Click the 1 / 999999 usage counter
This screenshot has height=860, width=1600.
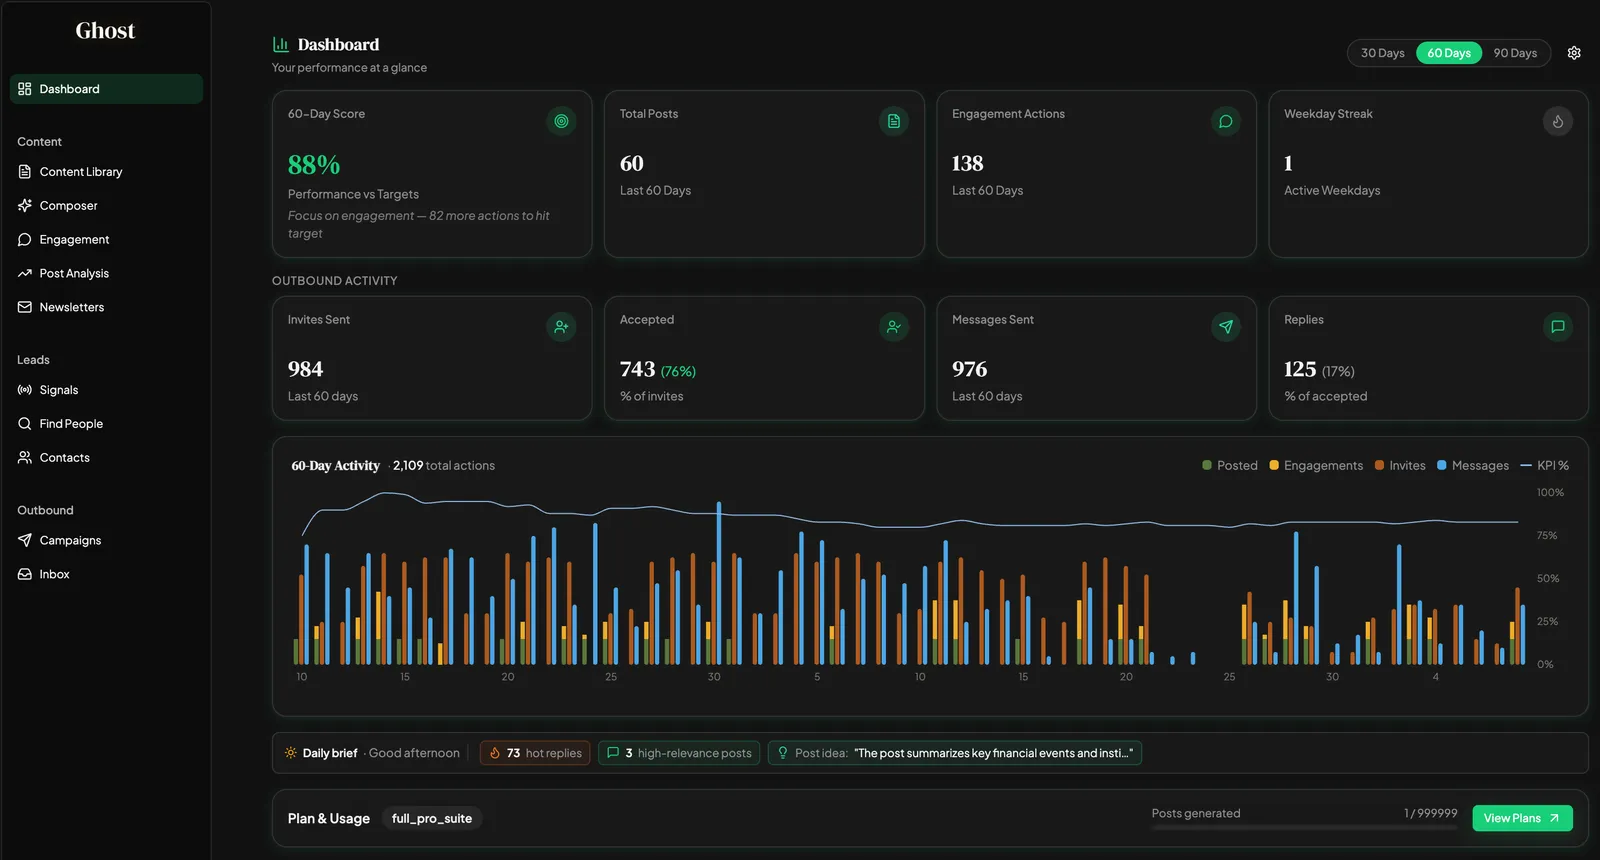[1430, 814]
